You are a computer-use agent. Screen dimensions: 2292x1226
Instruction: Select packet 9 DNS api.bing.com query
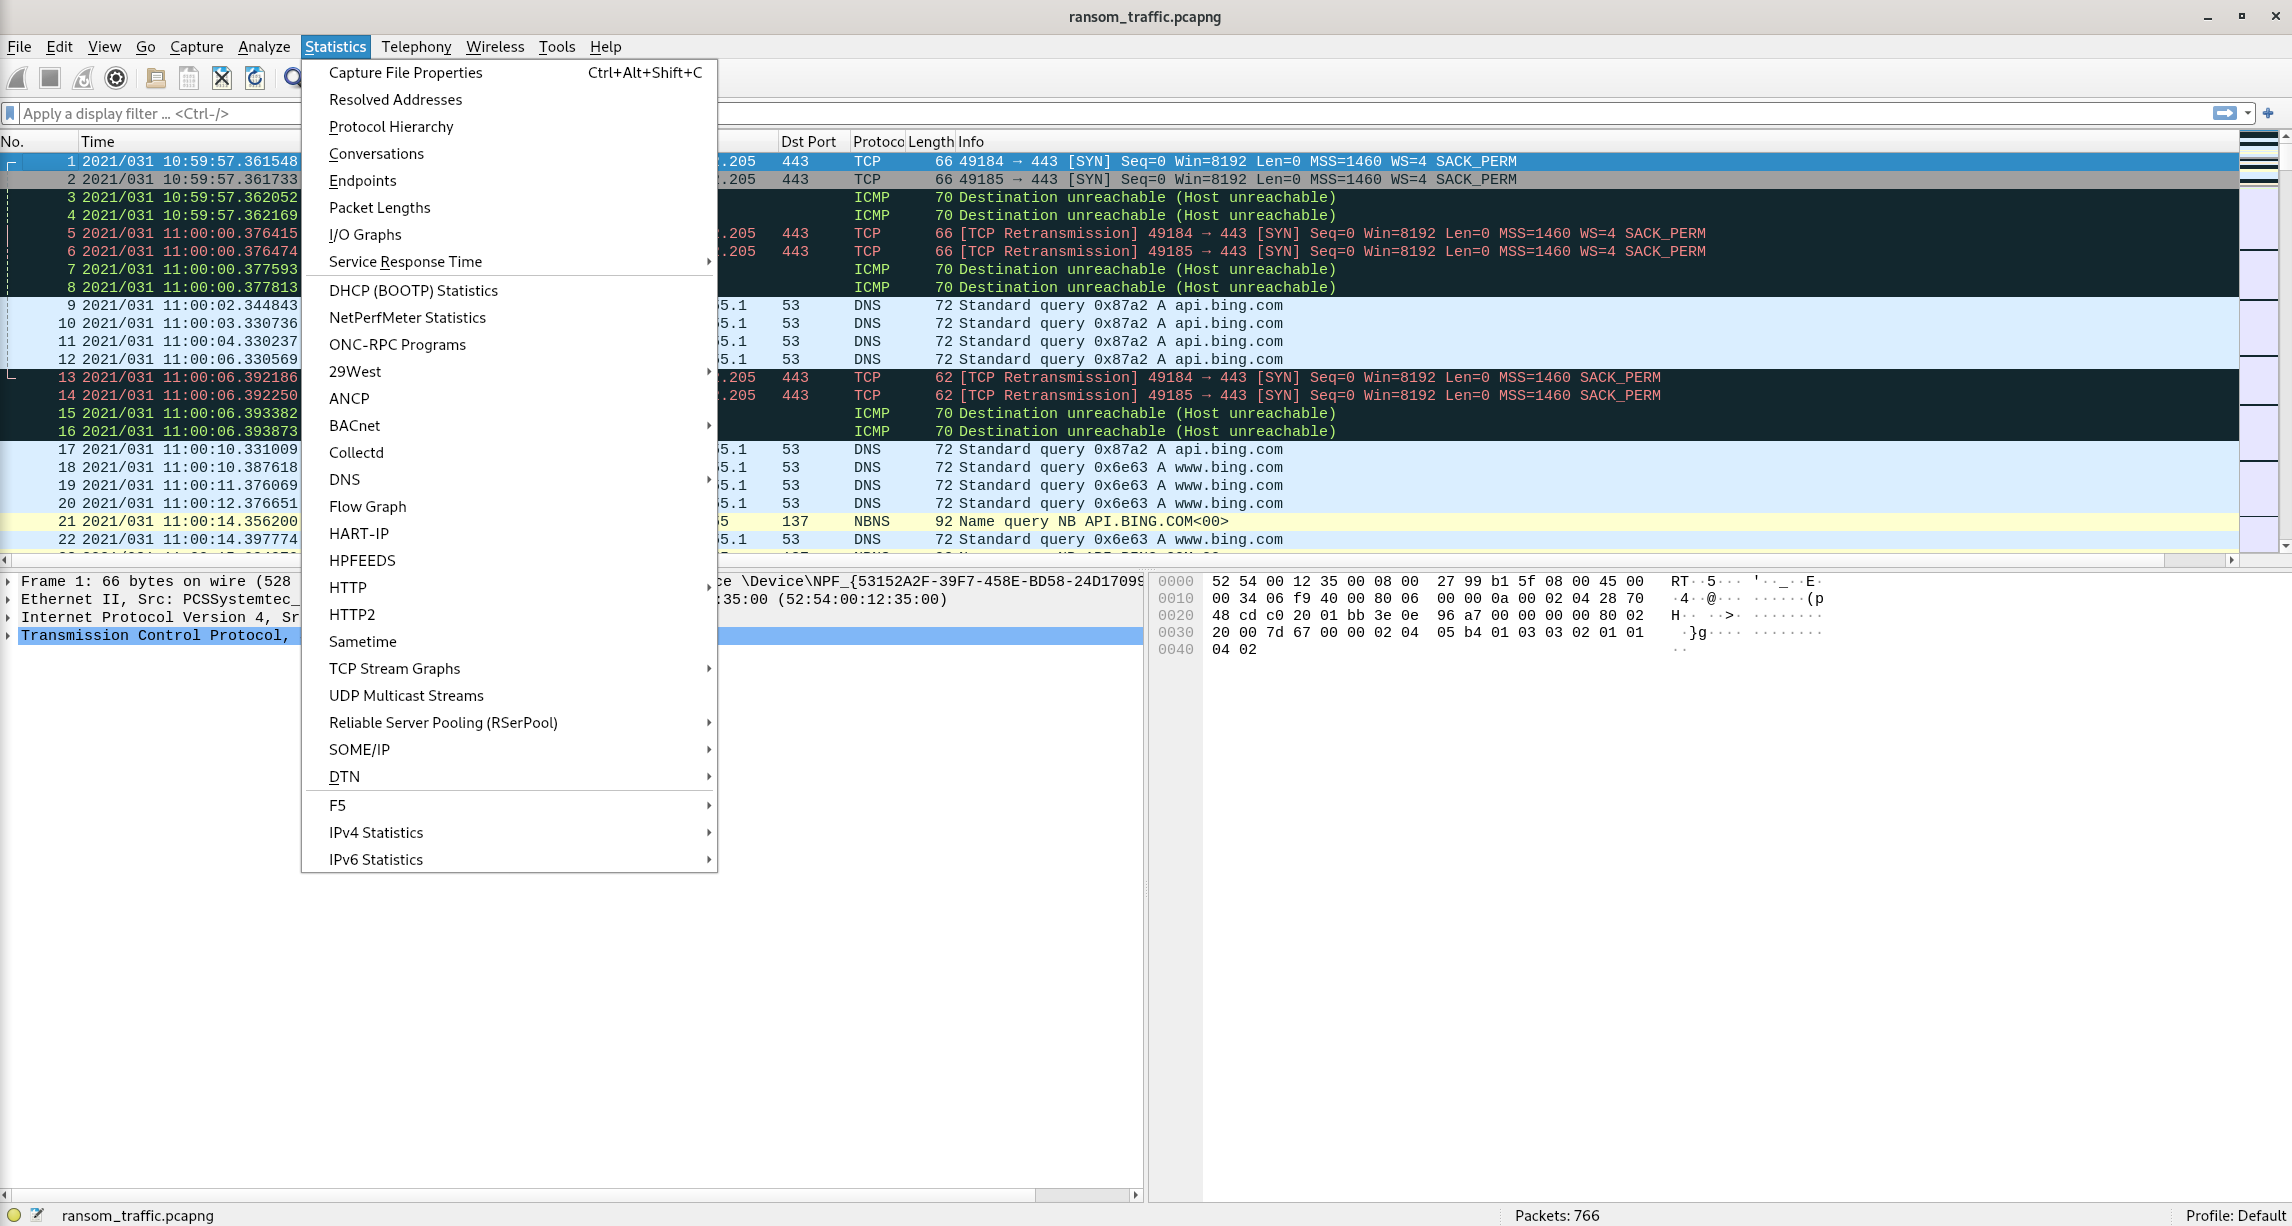[x=1119, y=305]
